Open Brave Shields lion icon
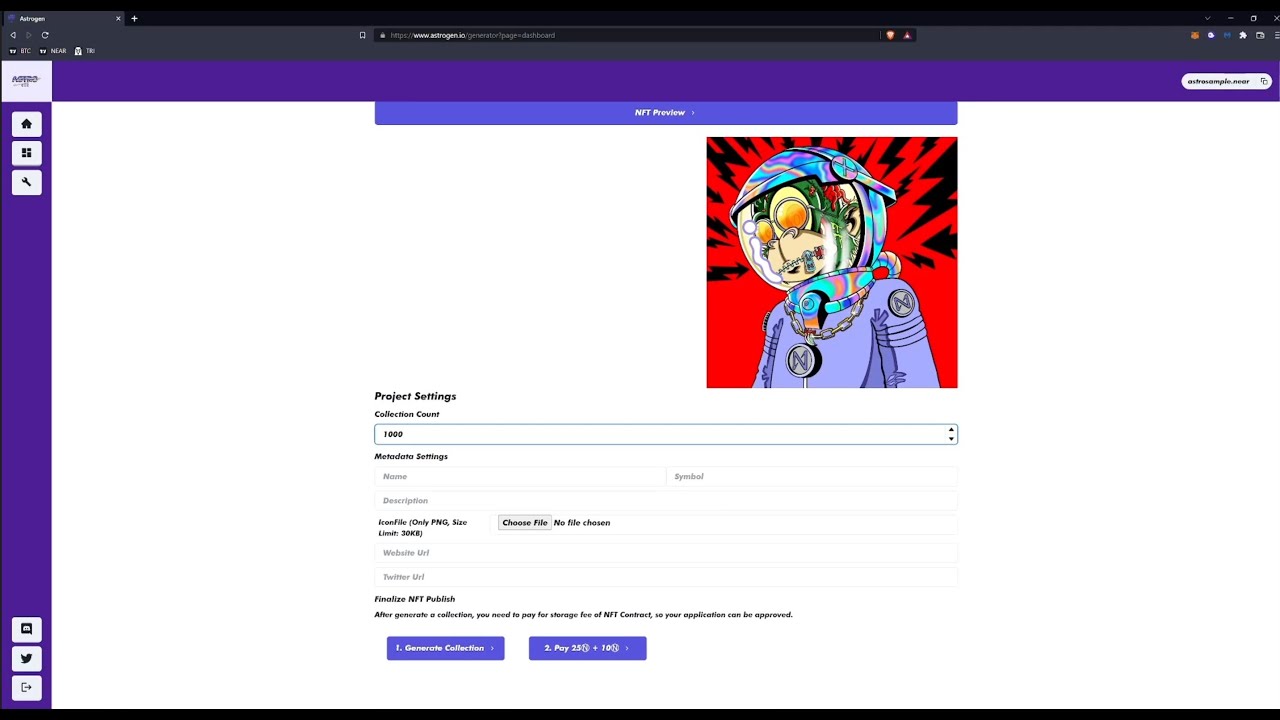The image size is (1280, 720). pos(890,35)
